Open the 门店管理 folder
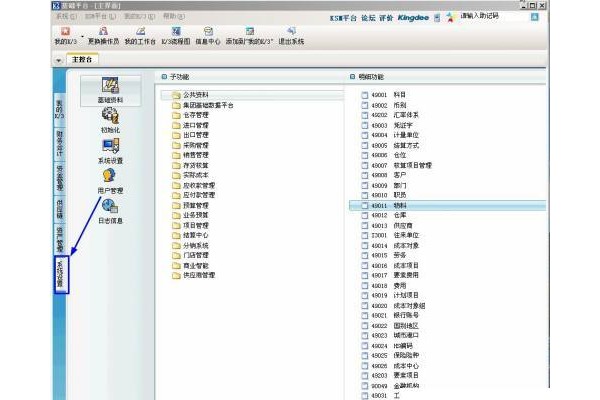600x400 pixels. (x=190, y=255)
